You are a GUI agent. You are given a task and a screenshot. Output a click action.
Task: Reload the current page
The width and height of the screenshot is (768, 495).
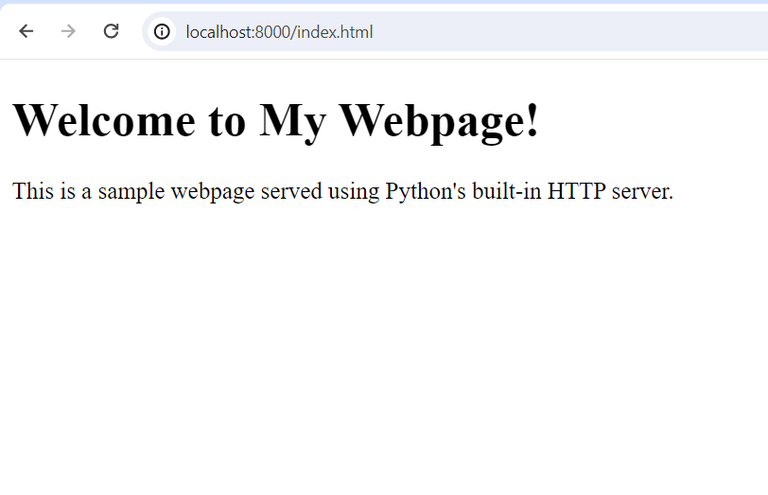(111, 31)
